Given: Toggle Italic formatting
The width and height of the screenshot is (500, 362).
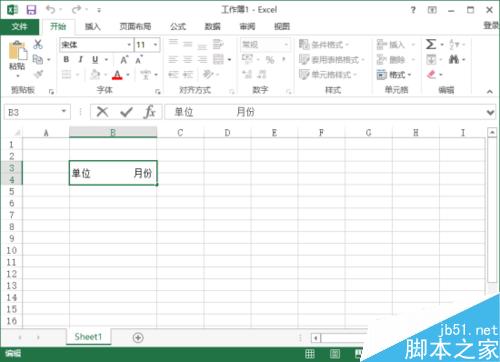Looking at the screenshot, I should pos(80,59).
